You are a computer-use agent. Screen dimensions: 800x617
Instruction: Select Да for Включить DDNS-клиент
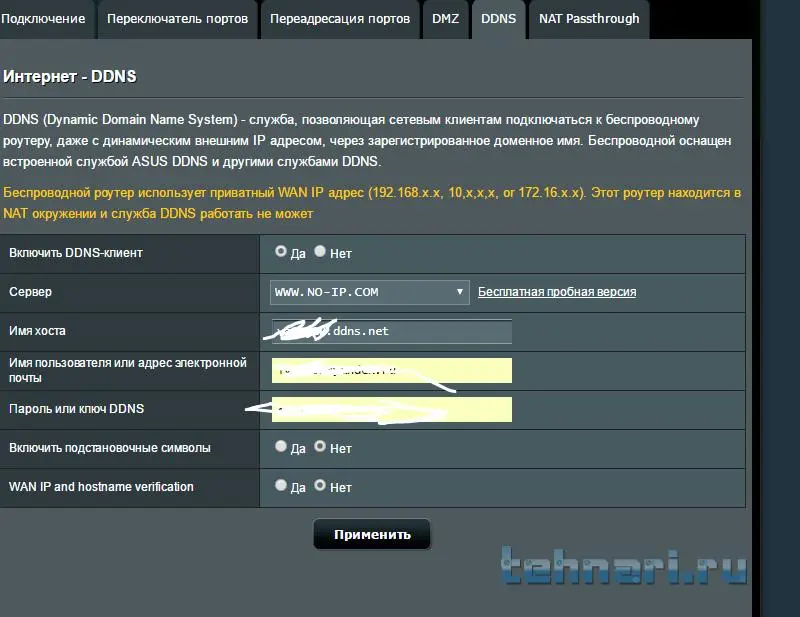pyautogui.click(x=281, y=251)
